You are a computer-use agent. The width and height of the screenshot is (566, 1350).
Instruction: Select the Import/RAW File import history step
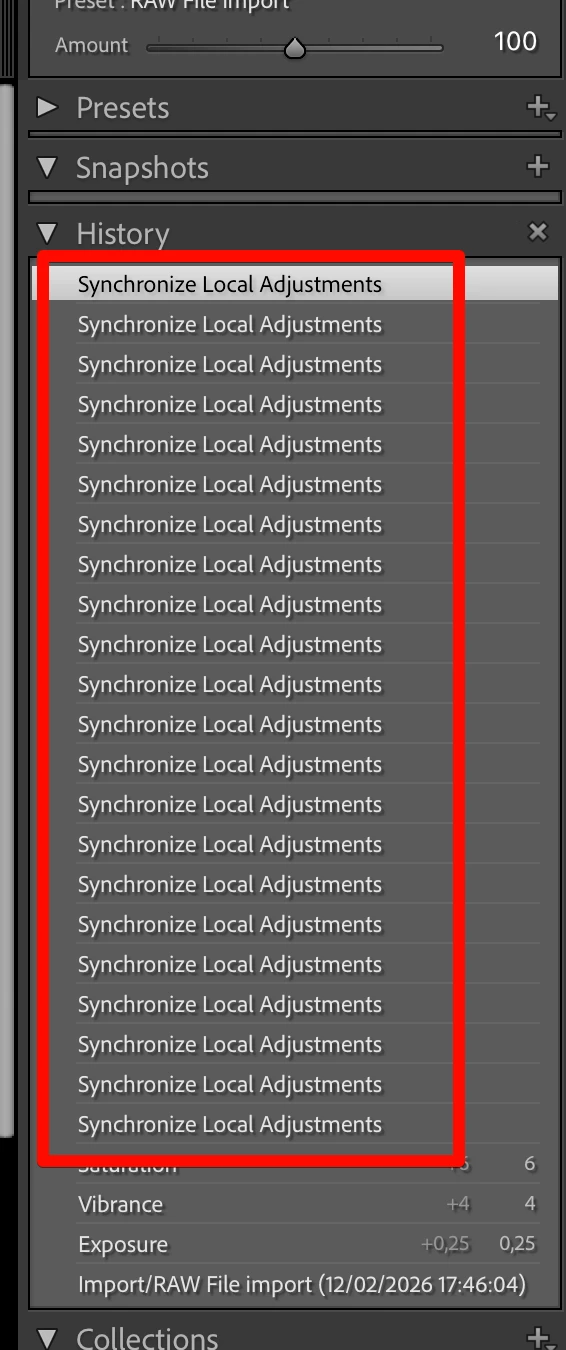[297, 1284]
